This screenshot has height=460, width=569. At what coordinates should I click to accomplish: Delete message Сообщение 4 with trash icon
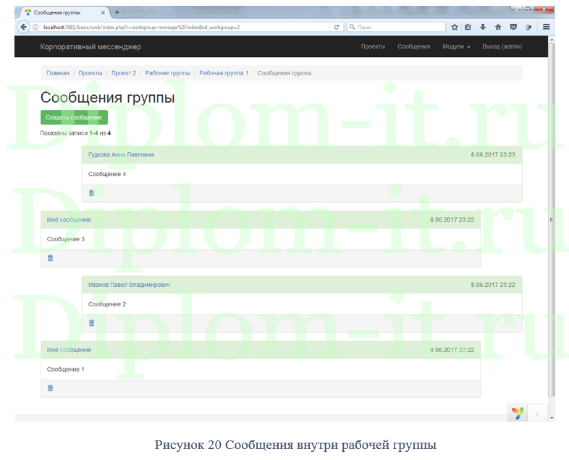point(91,193)
